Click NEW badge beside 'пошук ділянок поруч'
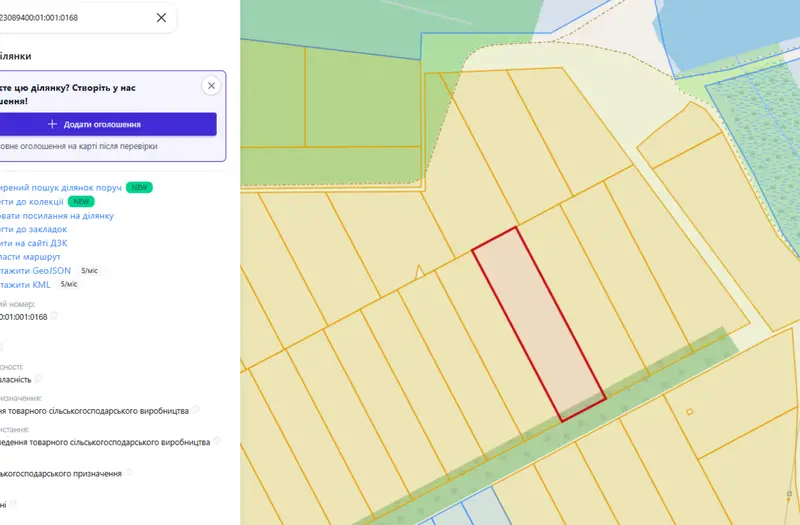The image size is (800, 525). pyautogui.click(x=139, y=188)
